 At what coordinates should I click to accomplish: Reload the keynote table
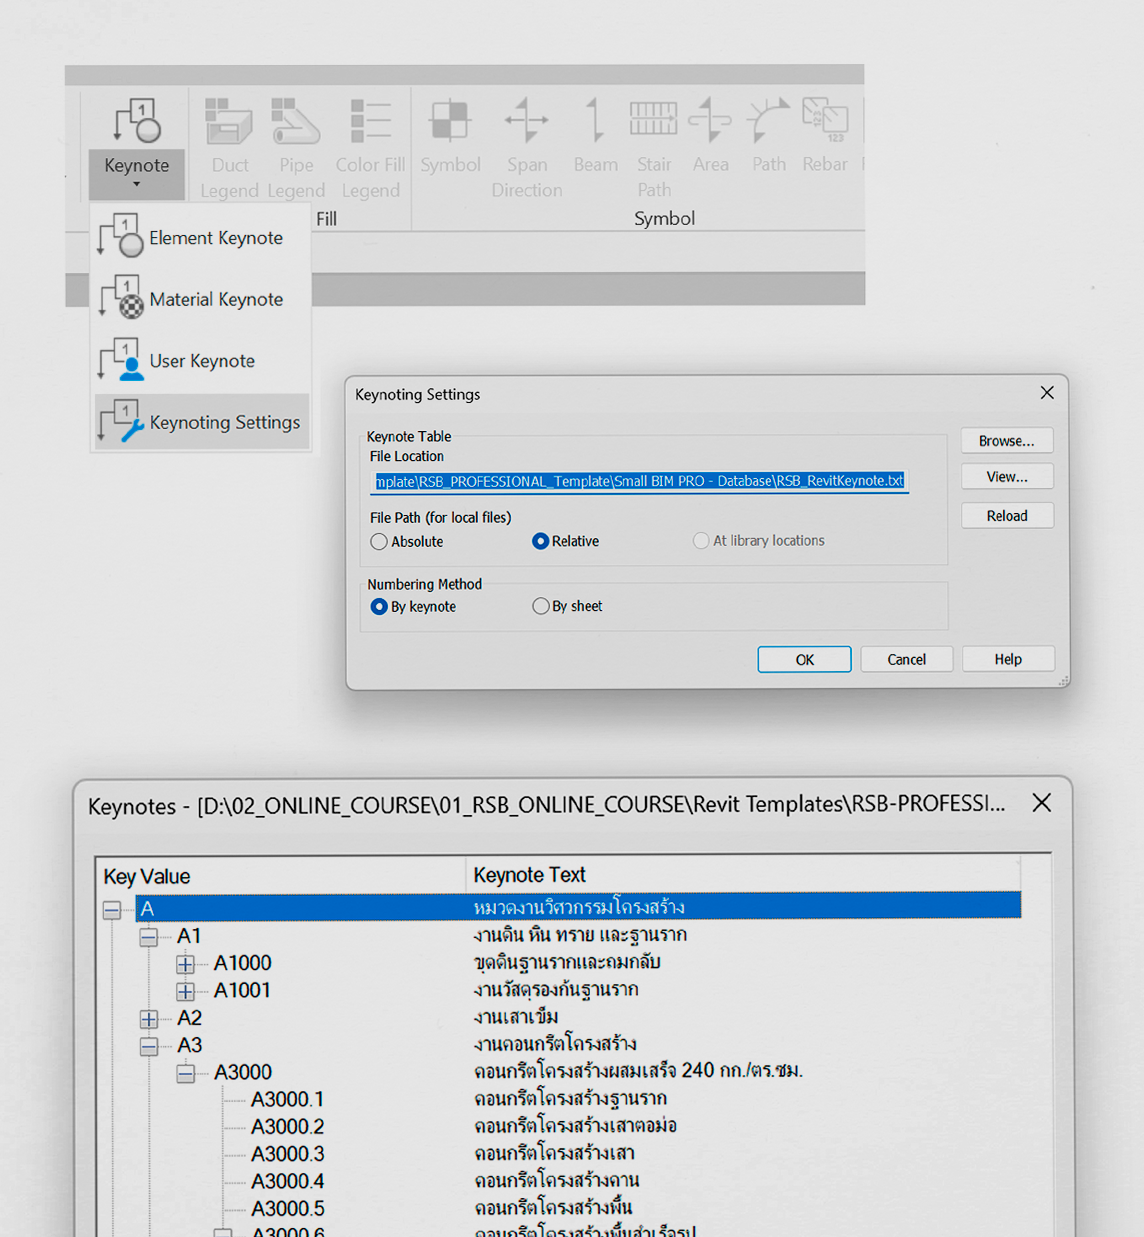[1007, 515]
